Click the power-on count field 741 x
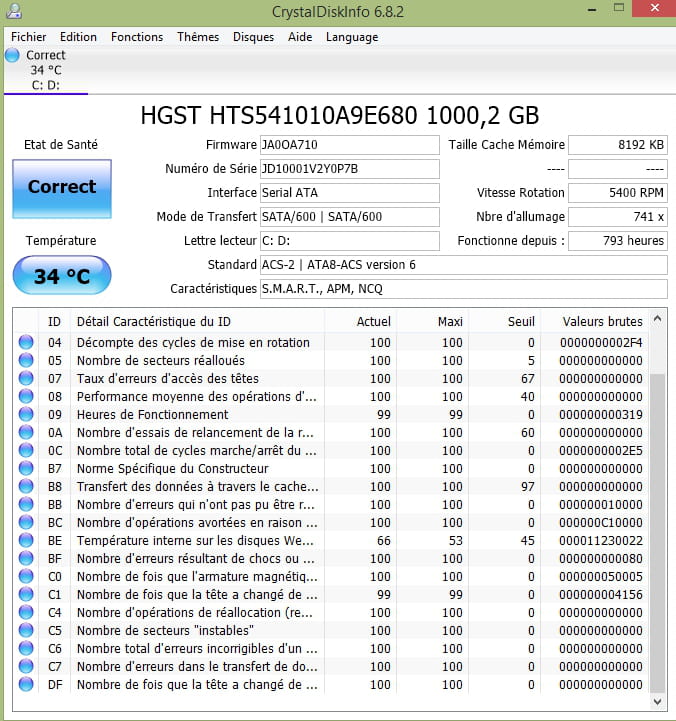 618,217
